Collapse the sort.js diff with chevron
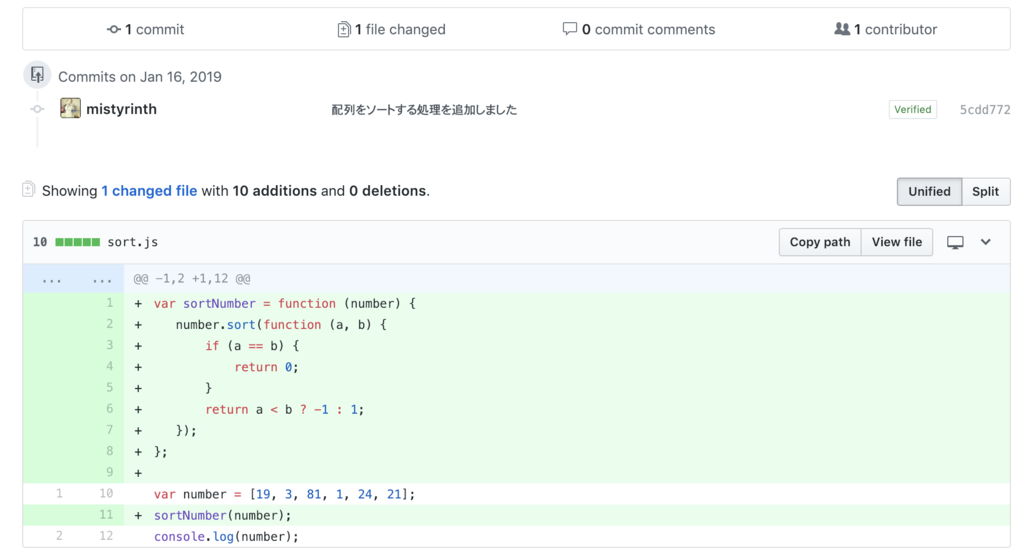The width and height of the screenshot is (1024, 560). point(985,242)
